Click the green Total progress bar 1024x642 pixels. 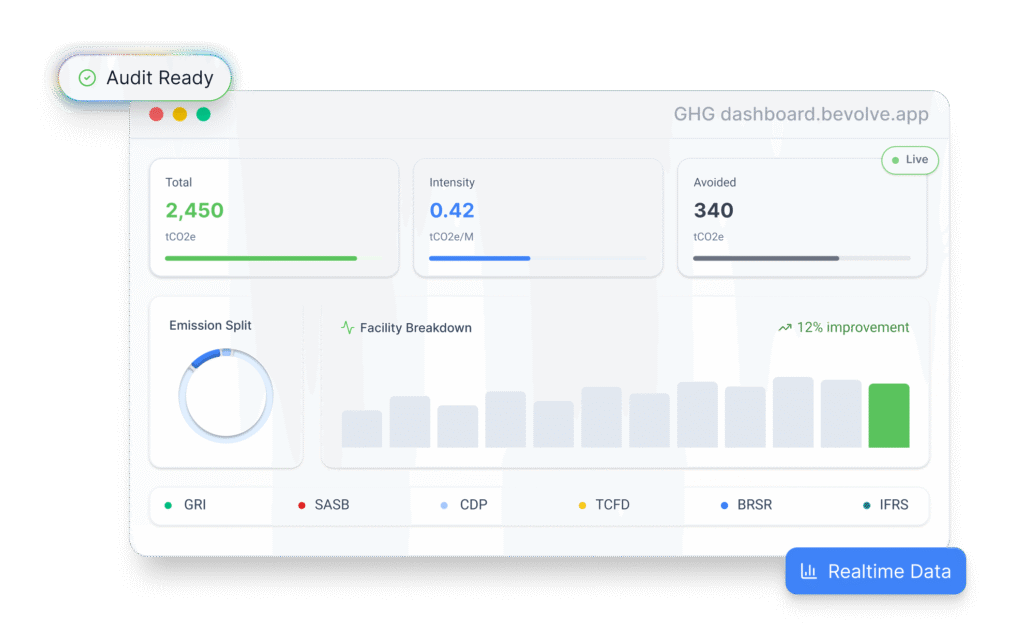261,258
